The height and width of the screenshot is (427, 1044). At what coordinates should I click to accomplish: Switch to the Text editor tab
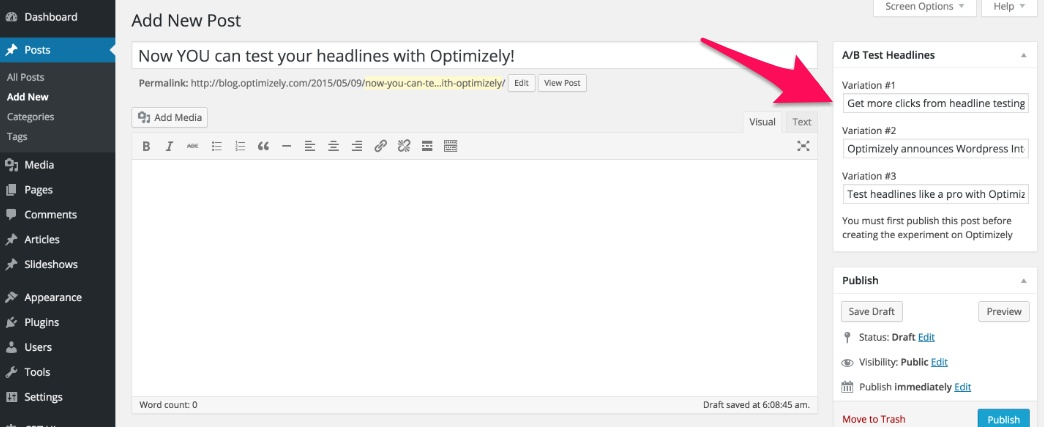(802, 122)
